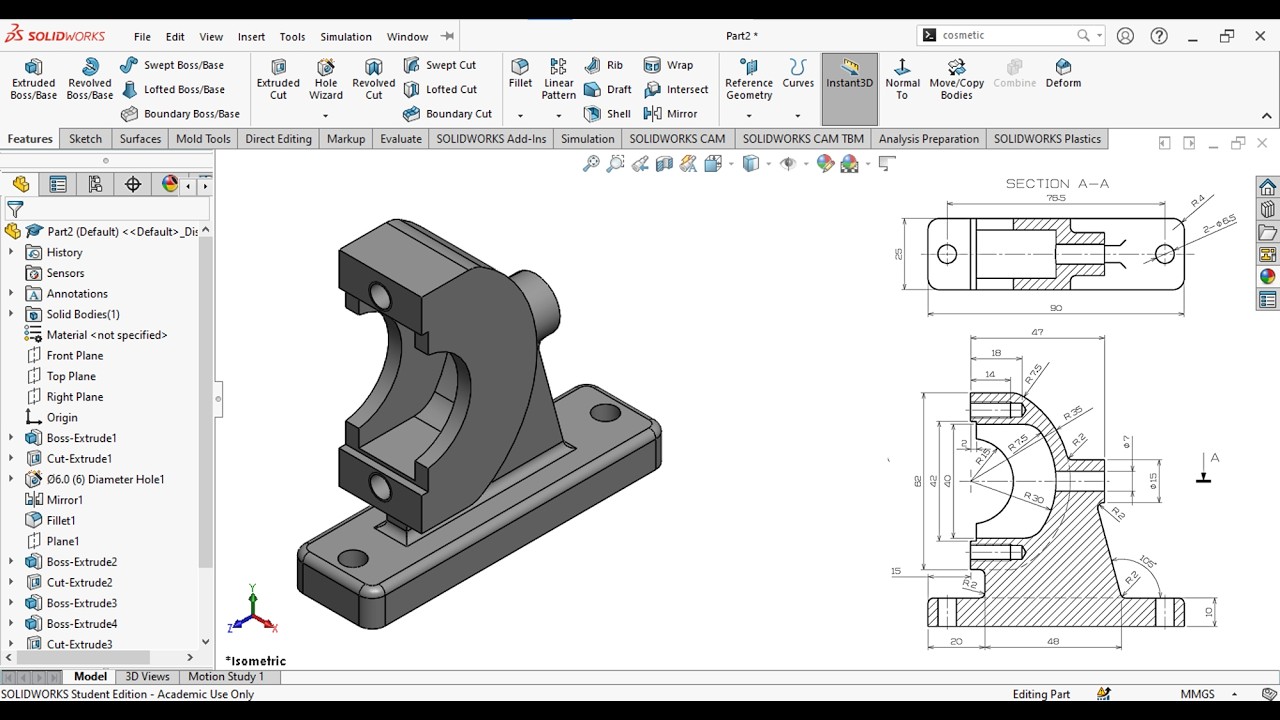The width and height of the screenshot is (1280, 720).
Task: Select the Revolved Boss/Base tool
Action: coord(89,78)
